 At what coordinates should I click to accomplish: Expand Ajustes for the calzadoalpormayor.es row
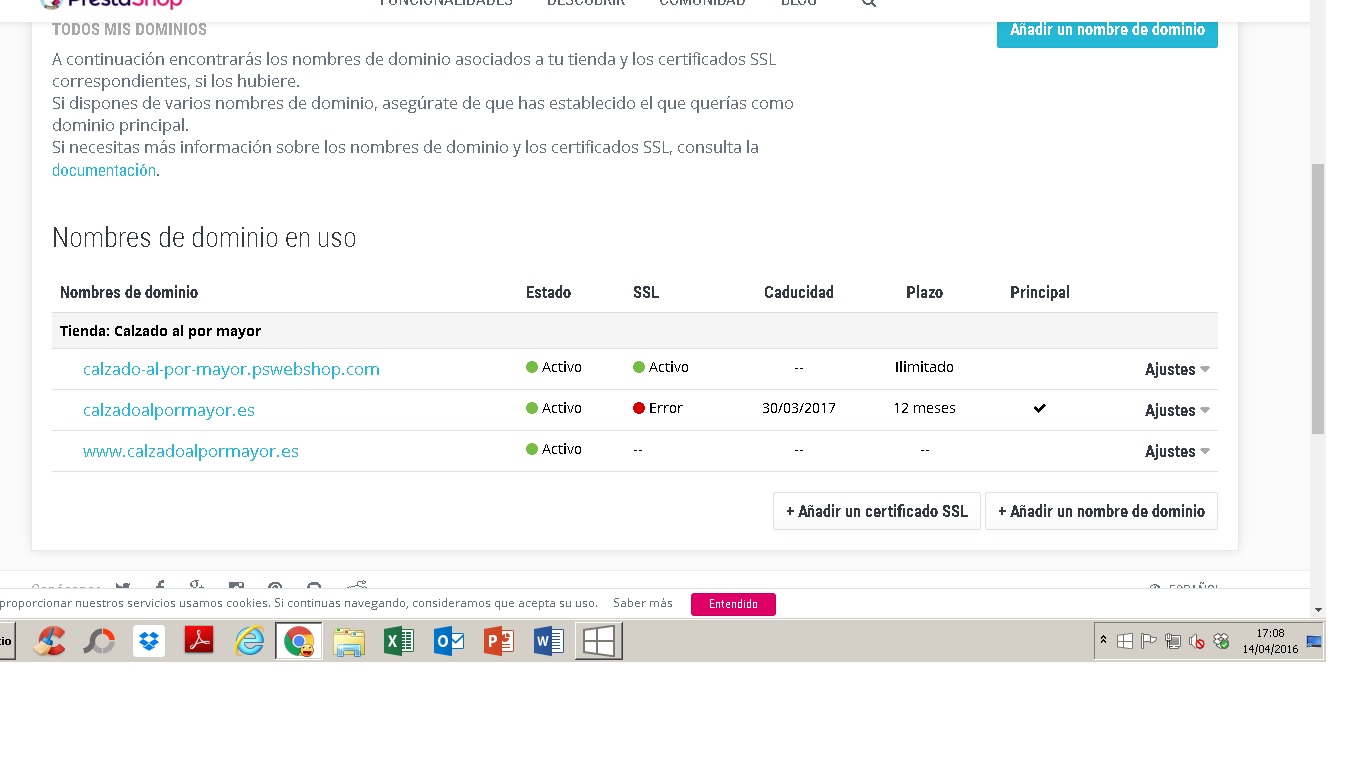1177,410
